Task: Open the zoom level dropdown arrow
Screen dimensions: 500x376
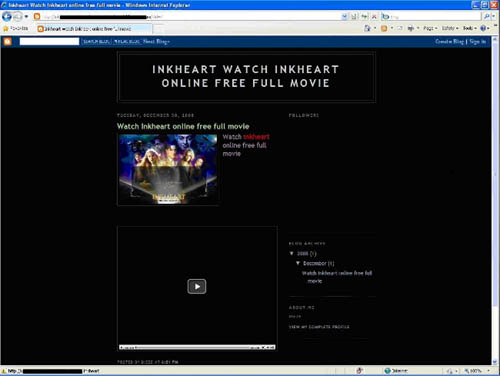Action: [488, 371]
